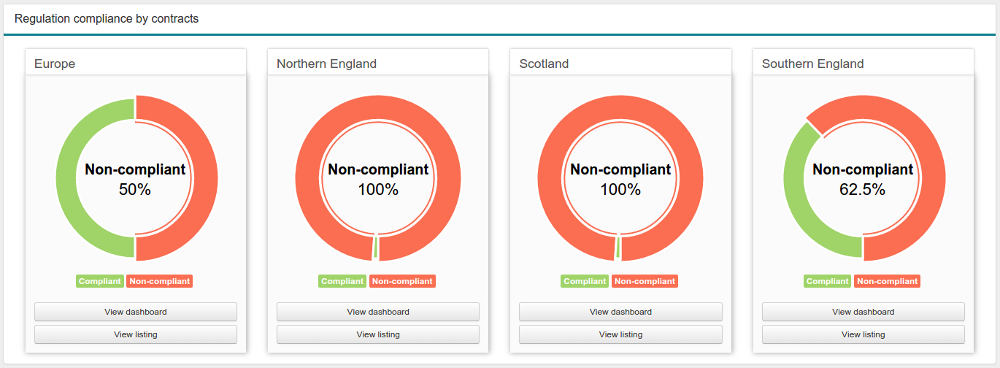
Task: Click the Regulation compliance by contracts heading
Action: tap(107, 19)
